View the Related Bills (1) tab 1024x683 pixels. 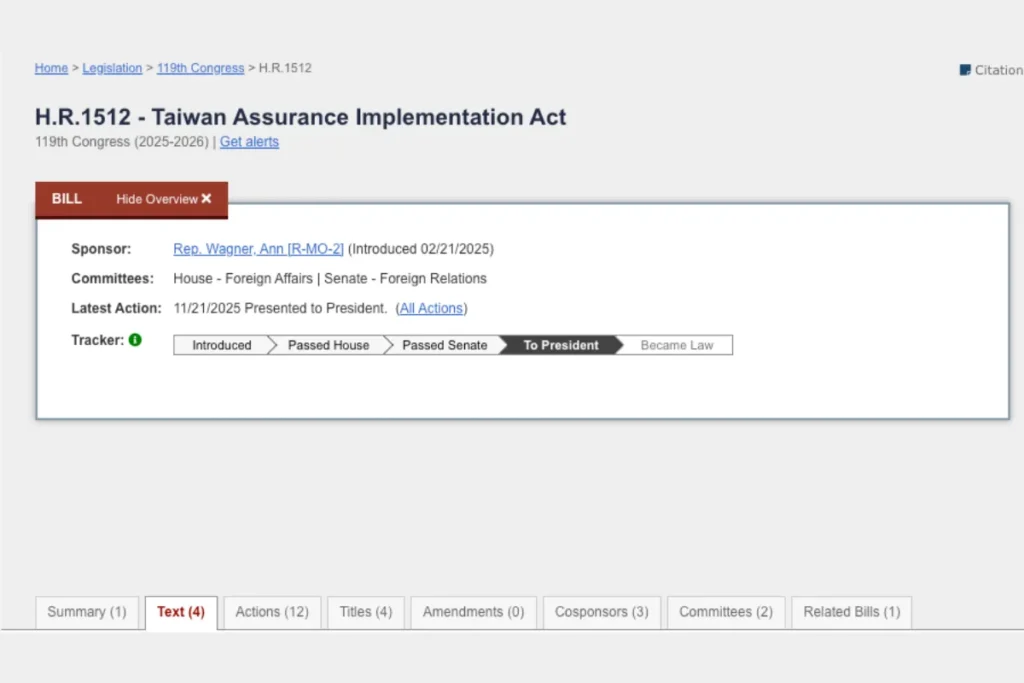pyautogui.click(x=851, y=612)
